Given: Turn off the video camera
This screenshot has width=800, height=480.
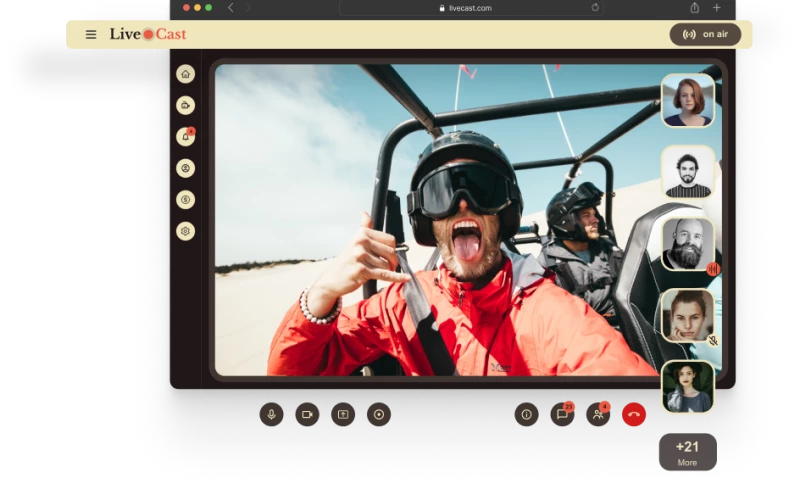Looking at the screenshot, I should coord(307,414).
